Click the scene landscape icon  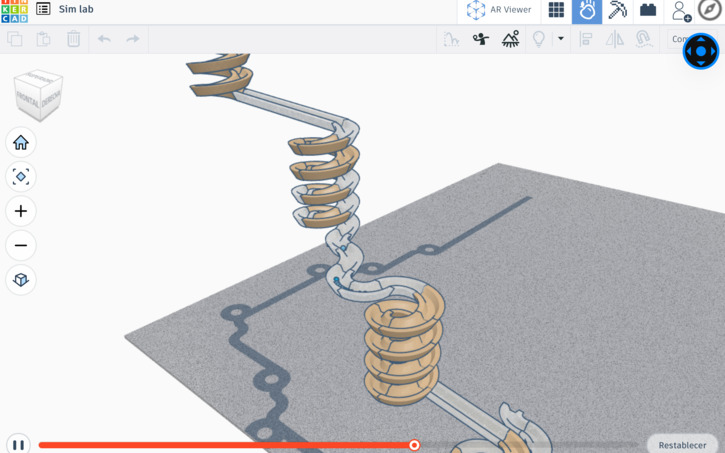point(510,39)
